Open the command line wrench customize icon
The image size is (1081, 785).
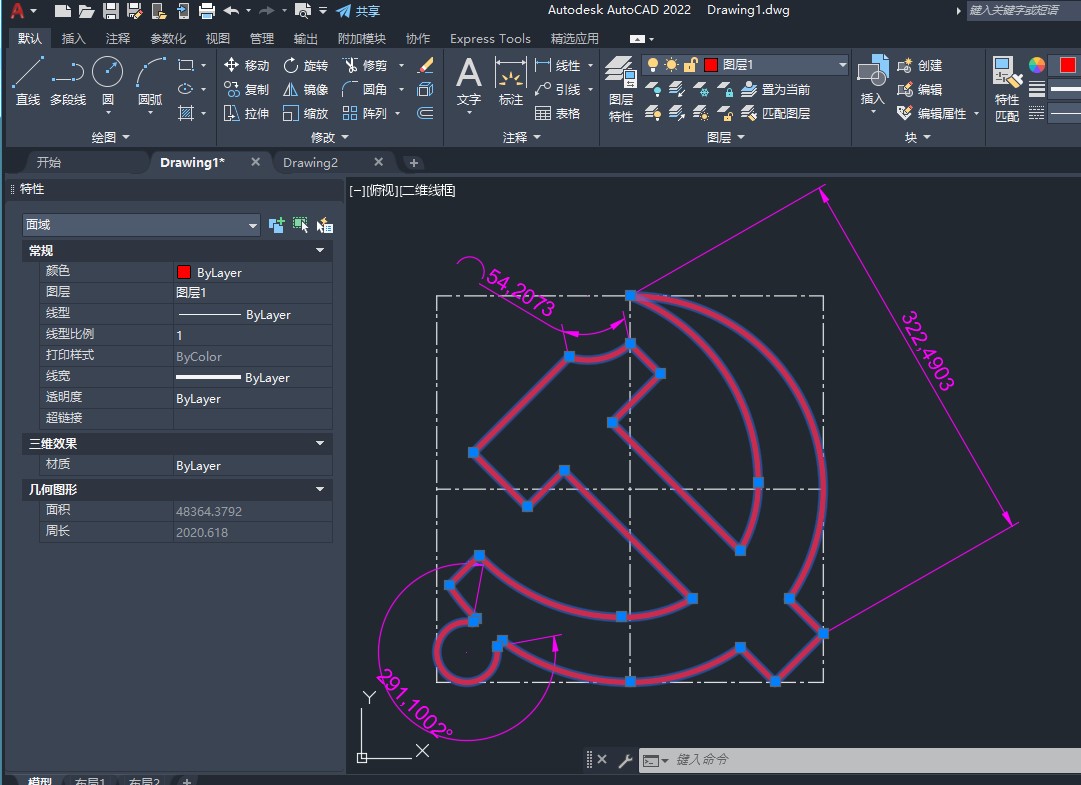[x=625, y=760]
